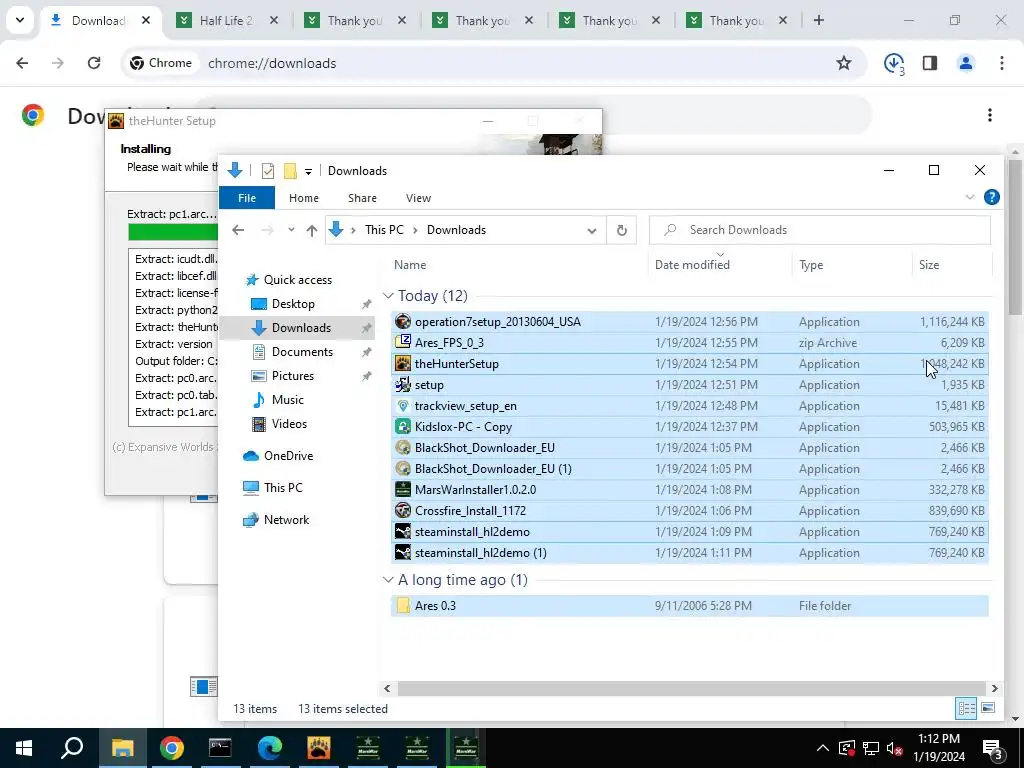Open OneDrive in navigation pane

(x=288, y=456)
